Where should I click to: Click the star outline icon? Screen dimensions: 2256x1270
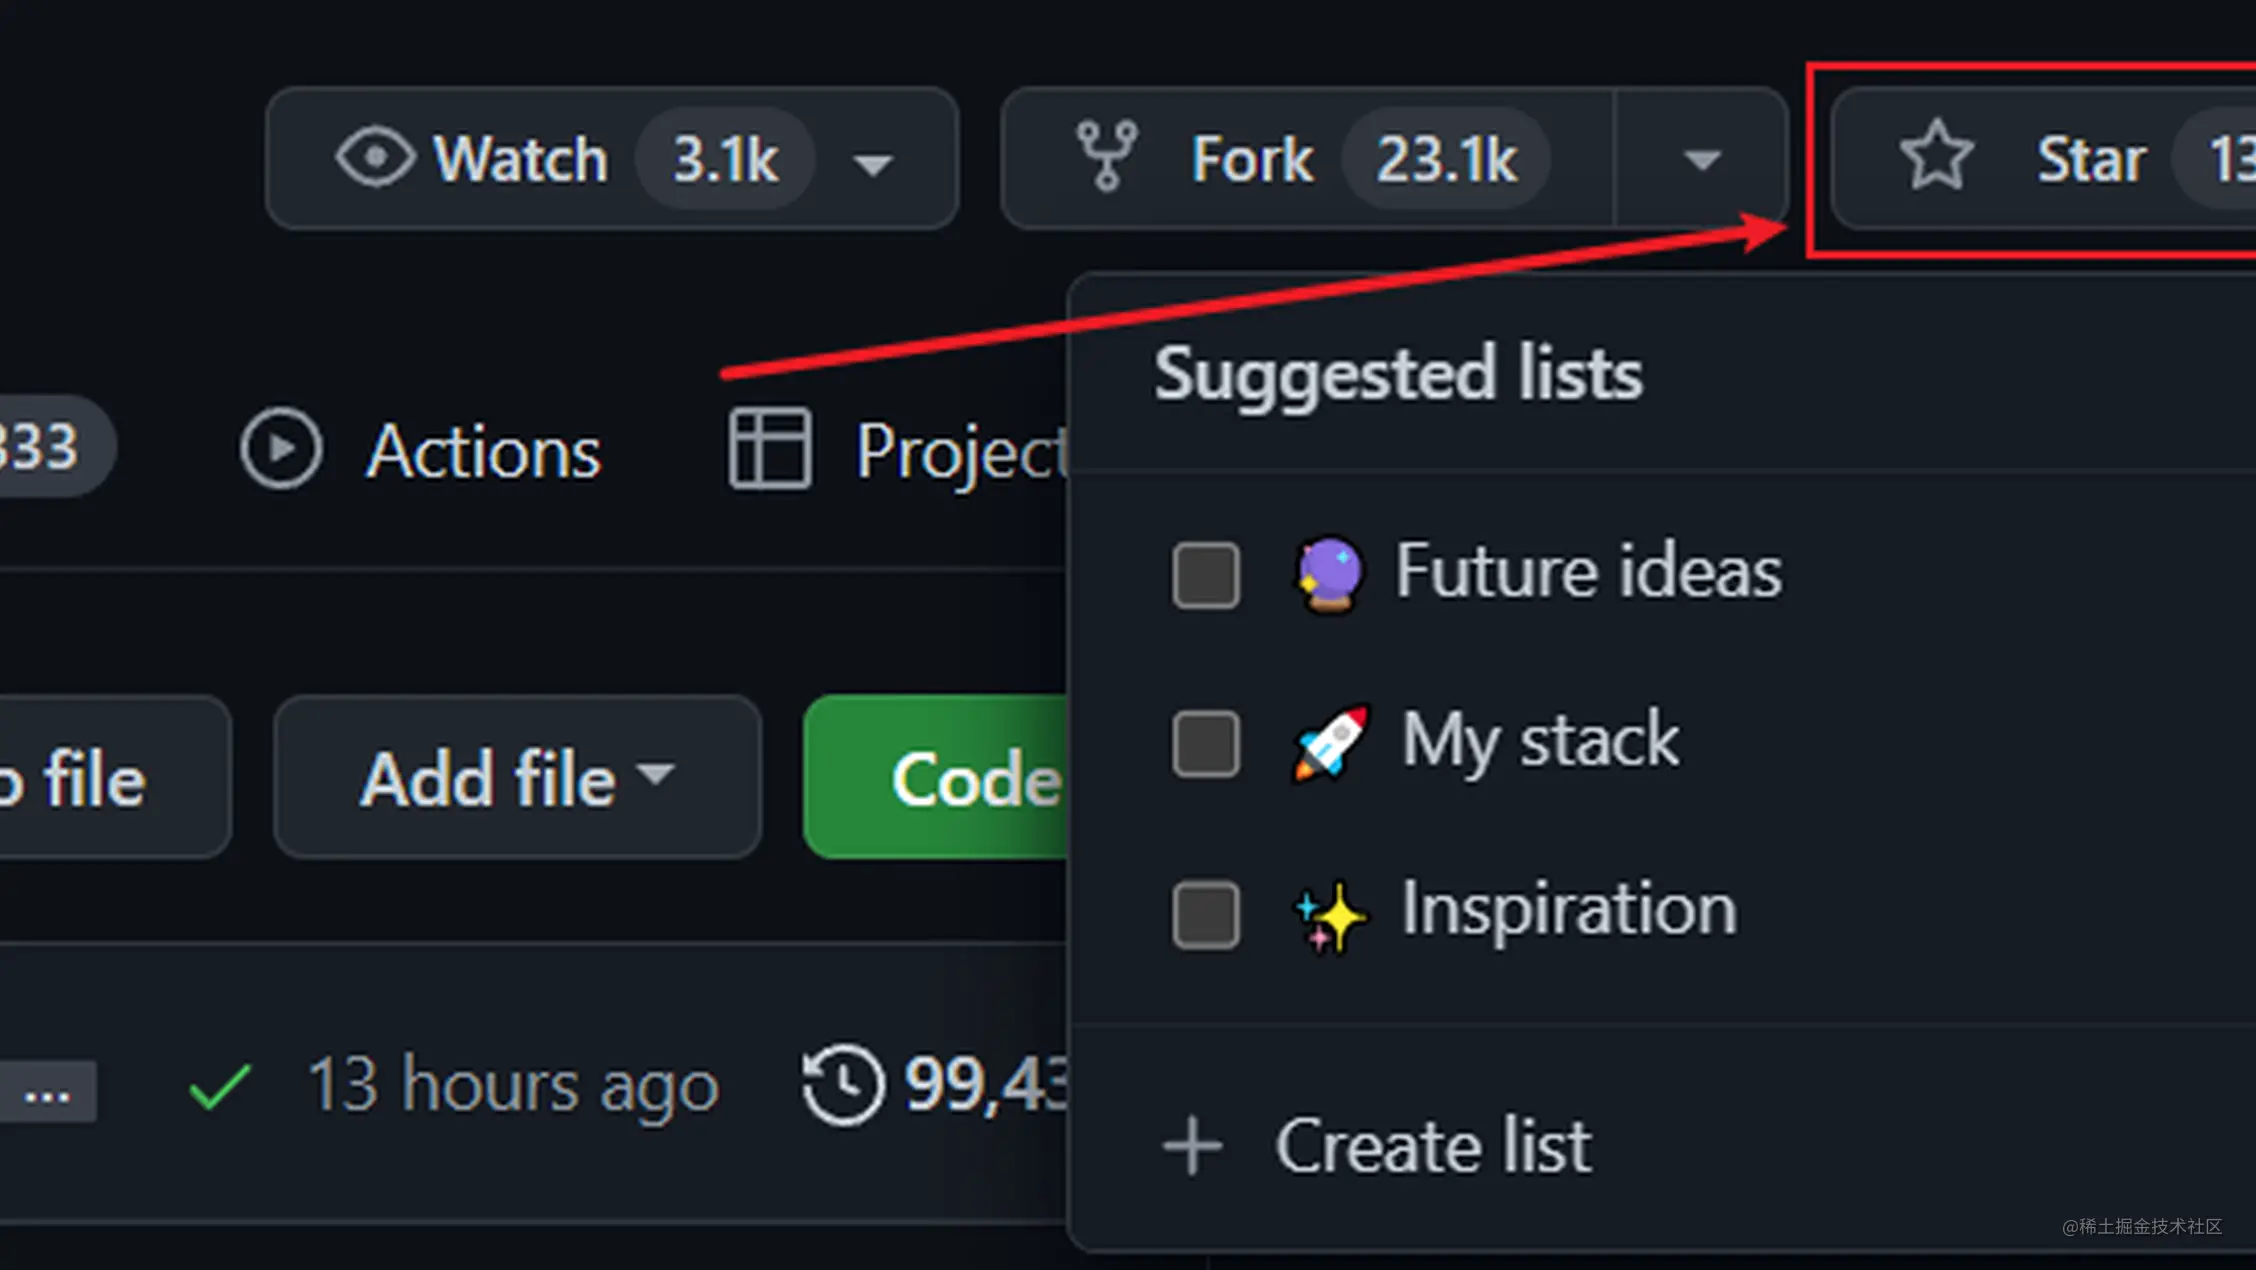click(x=1936, y=155)
